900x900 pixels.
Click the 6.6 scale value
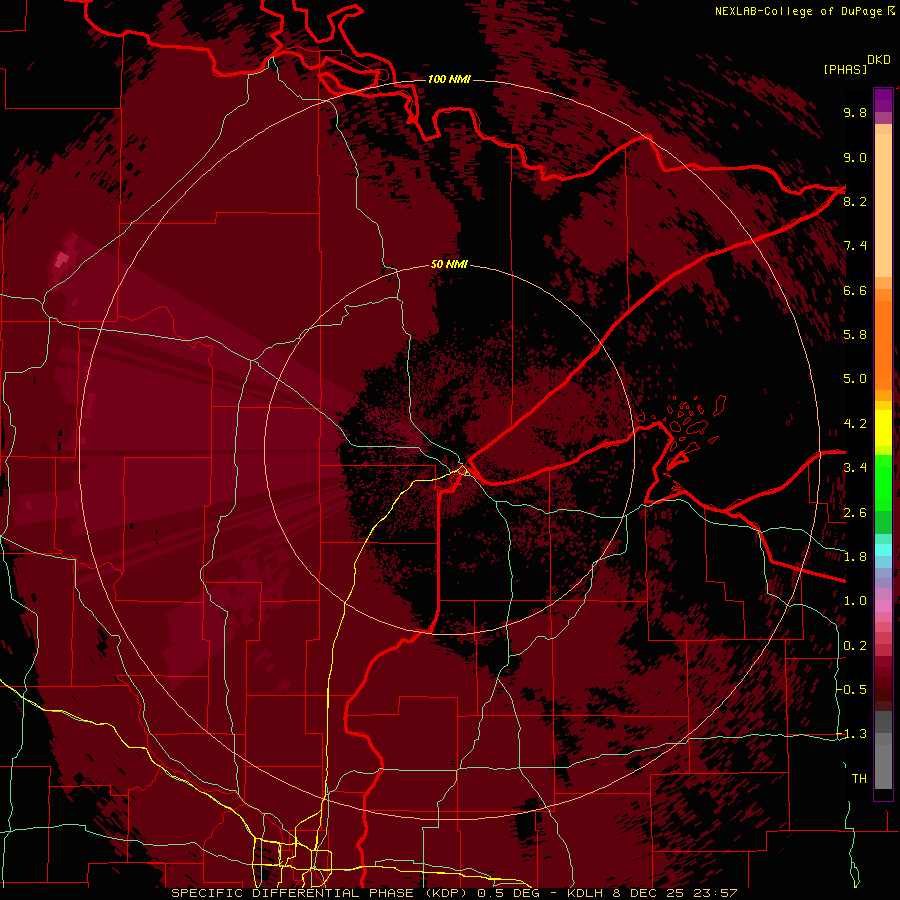pyautogui.click(x=855, y=290)
